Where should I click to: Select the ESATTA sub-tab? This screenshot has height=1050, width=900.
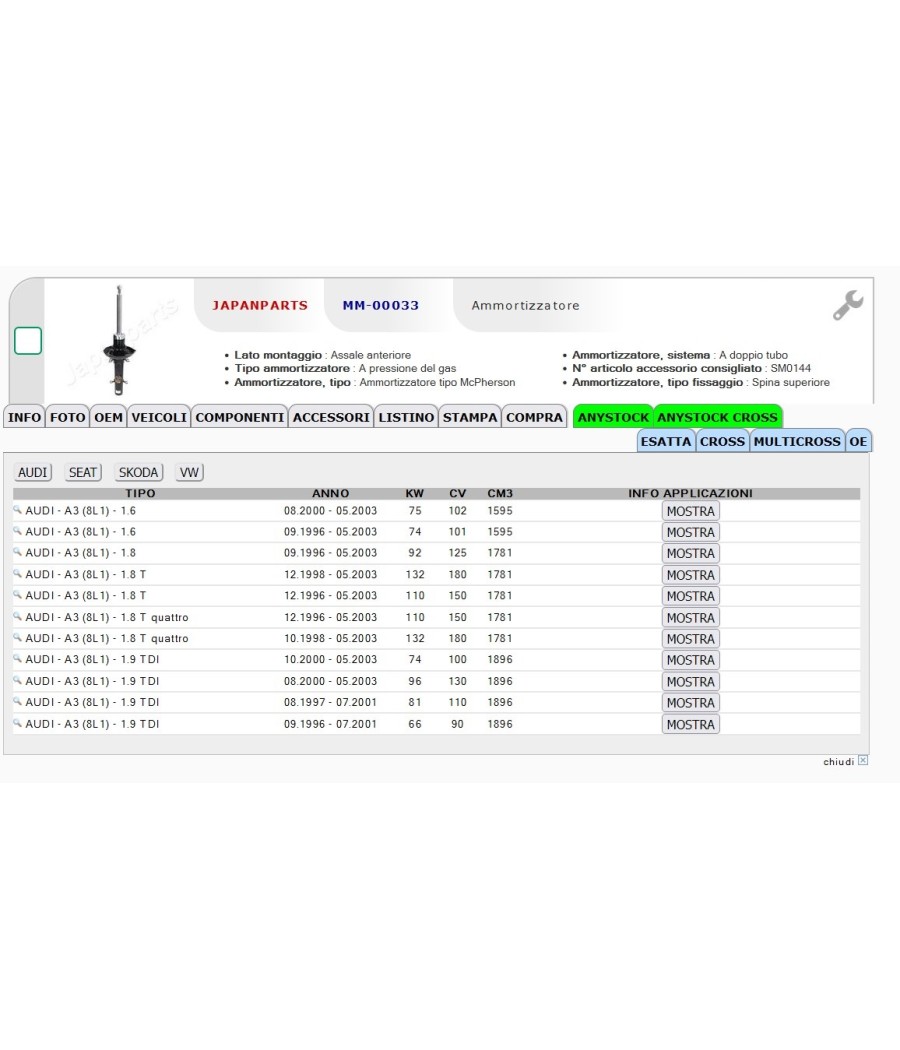666,441
